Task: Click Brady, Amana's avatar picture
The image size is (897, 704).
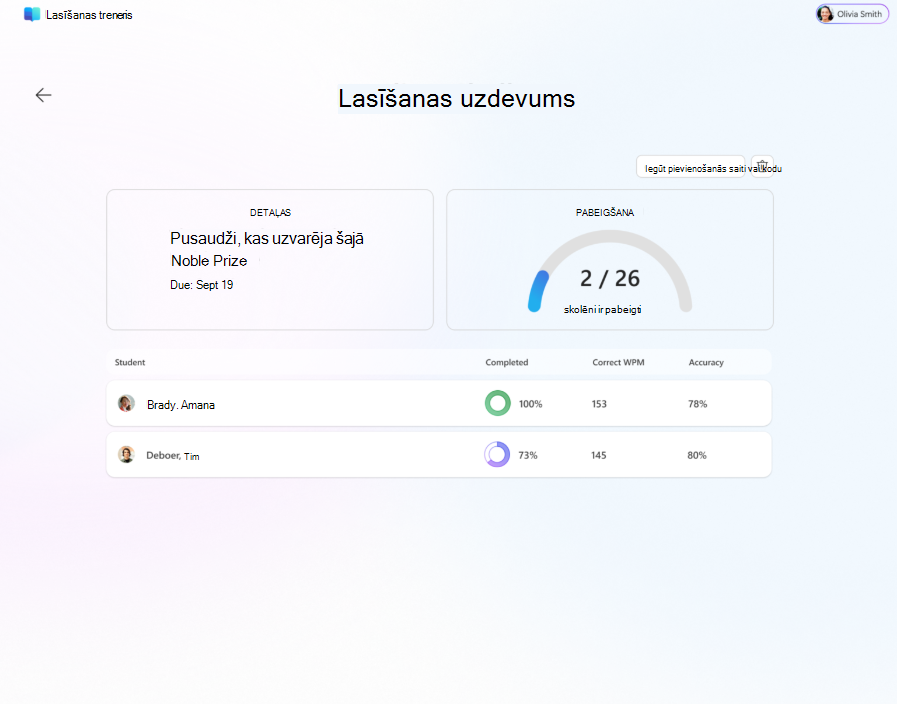Action: pyautogui.click(x=126, y=403)
